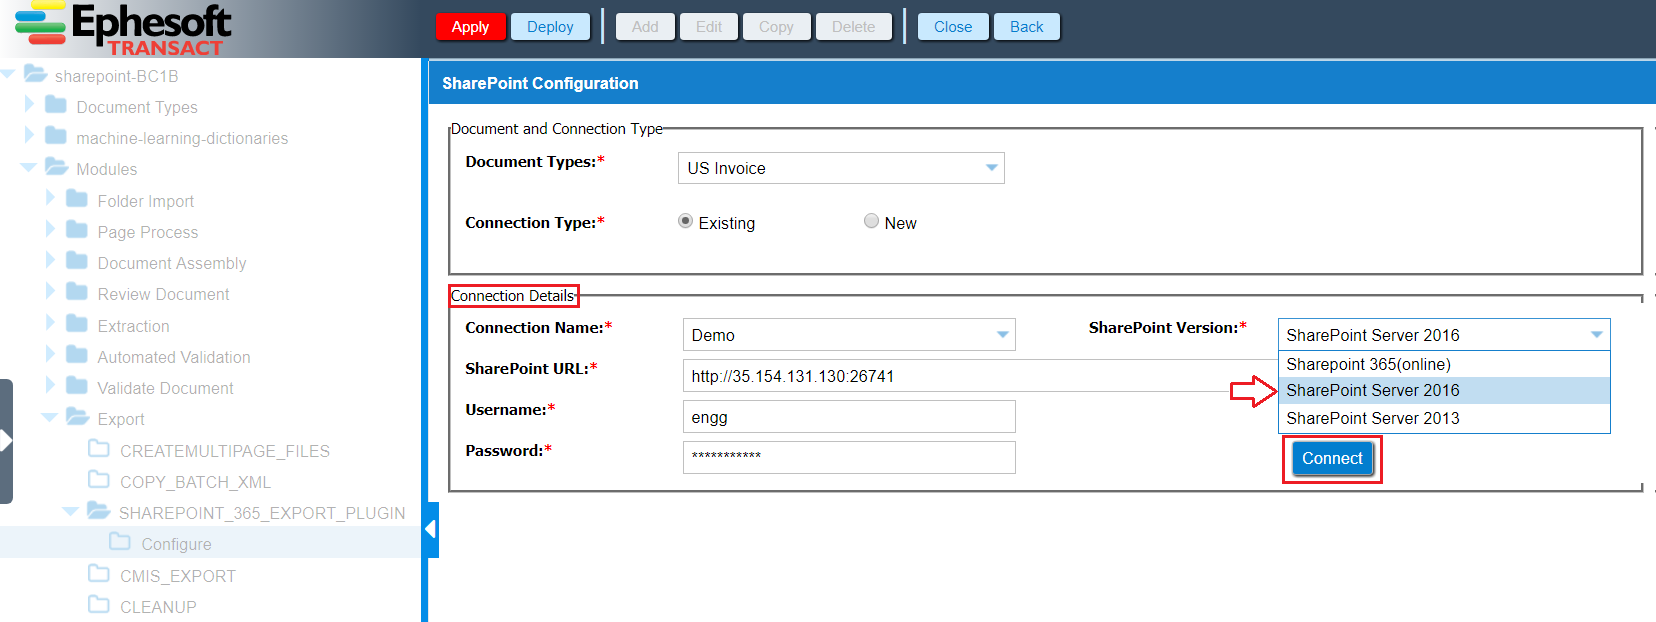Click the Add button in toolbar

pyautogui.click(x=645, y=27)
